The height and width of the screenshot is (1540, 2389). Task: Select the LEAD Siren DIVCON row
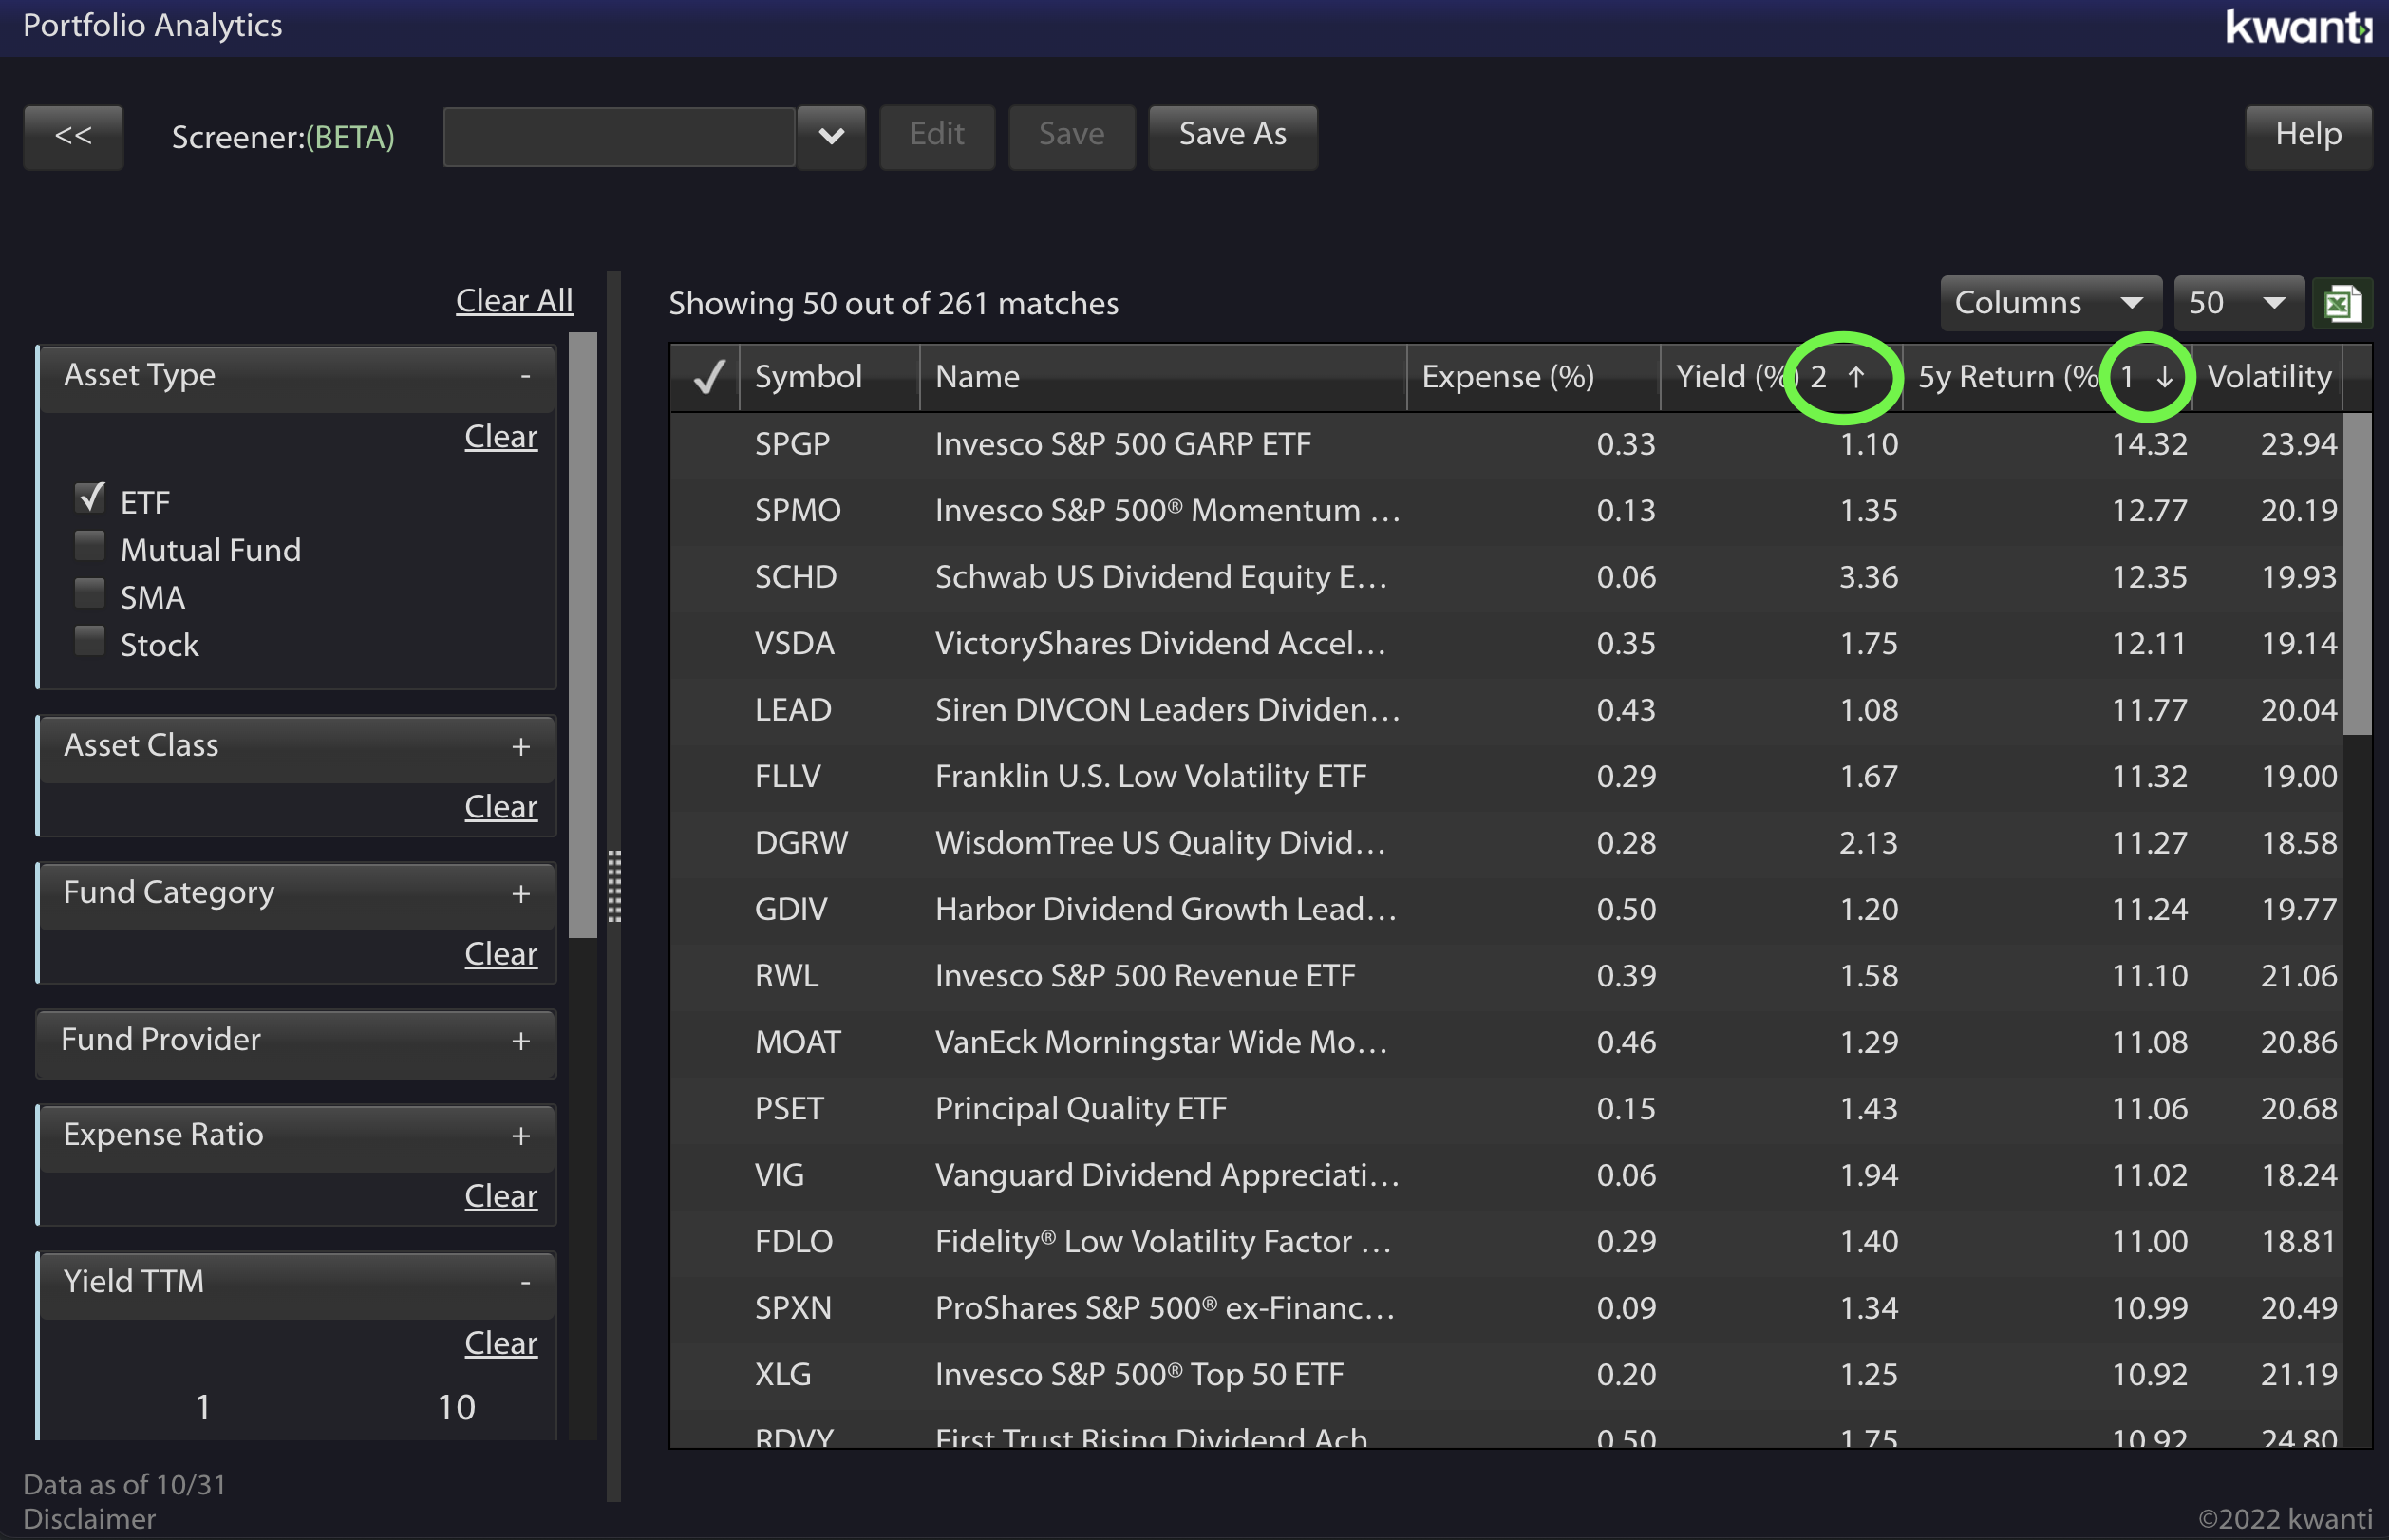(1506, 710)
